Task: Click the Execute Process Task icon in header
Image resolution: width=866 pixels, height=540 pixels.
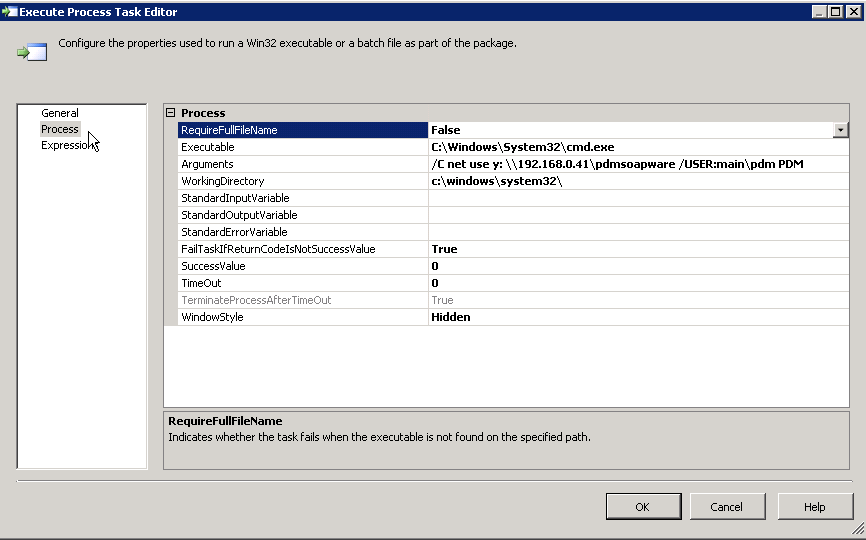Action: [31, 51]
